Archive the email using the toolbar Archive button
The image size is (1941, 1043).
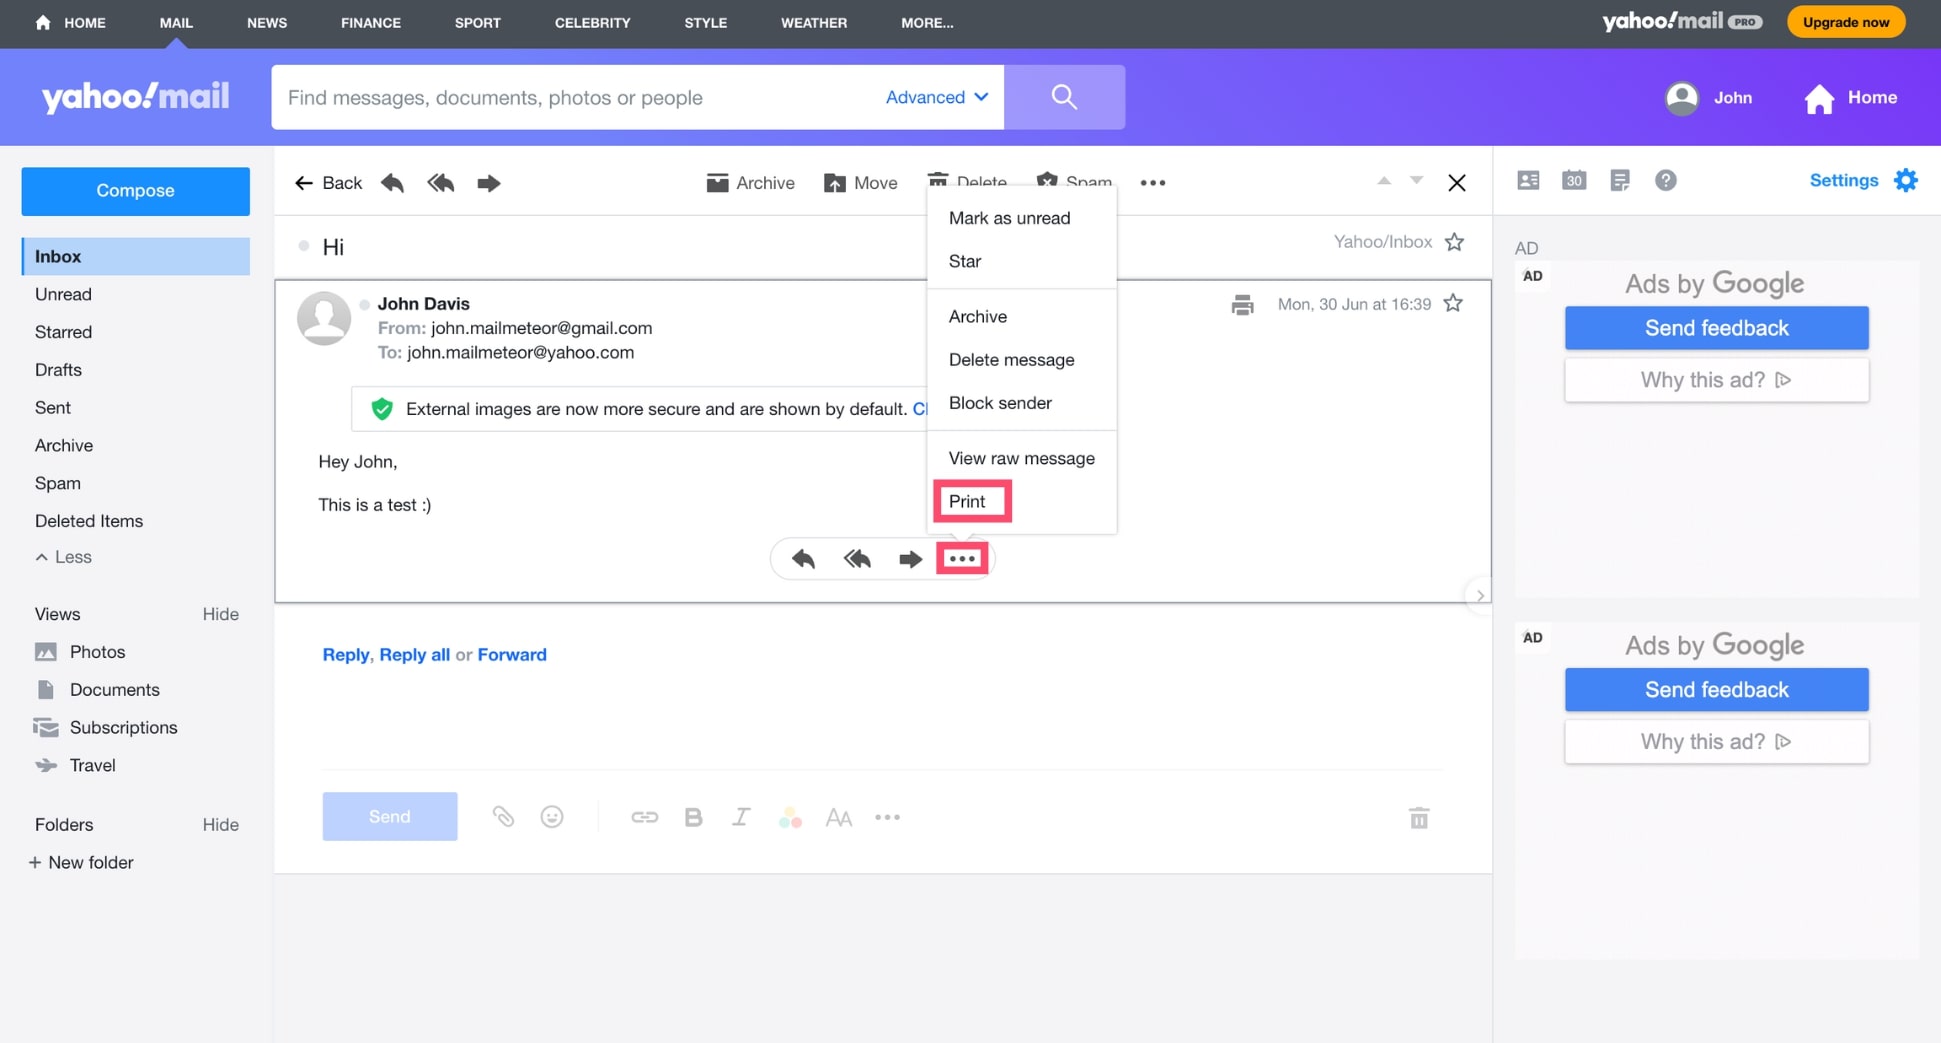[x=750, y=183]
